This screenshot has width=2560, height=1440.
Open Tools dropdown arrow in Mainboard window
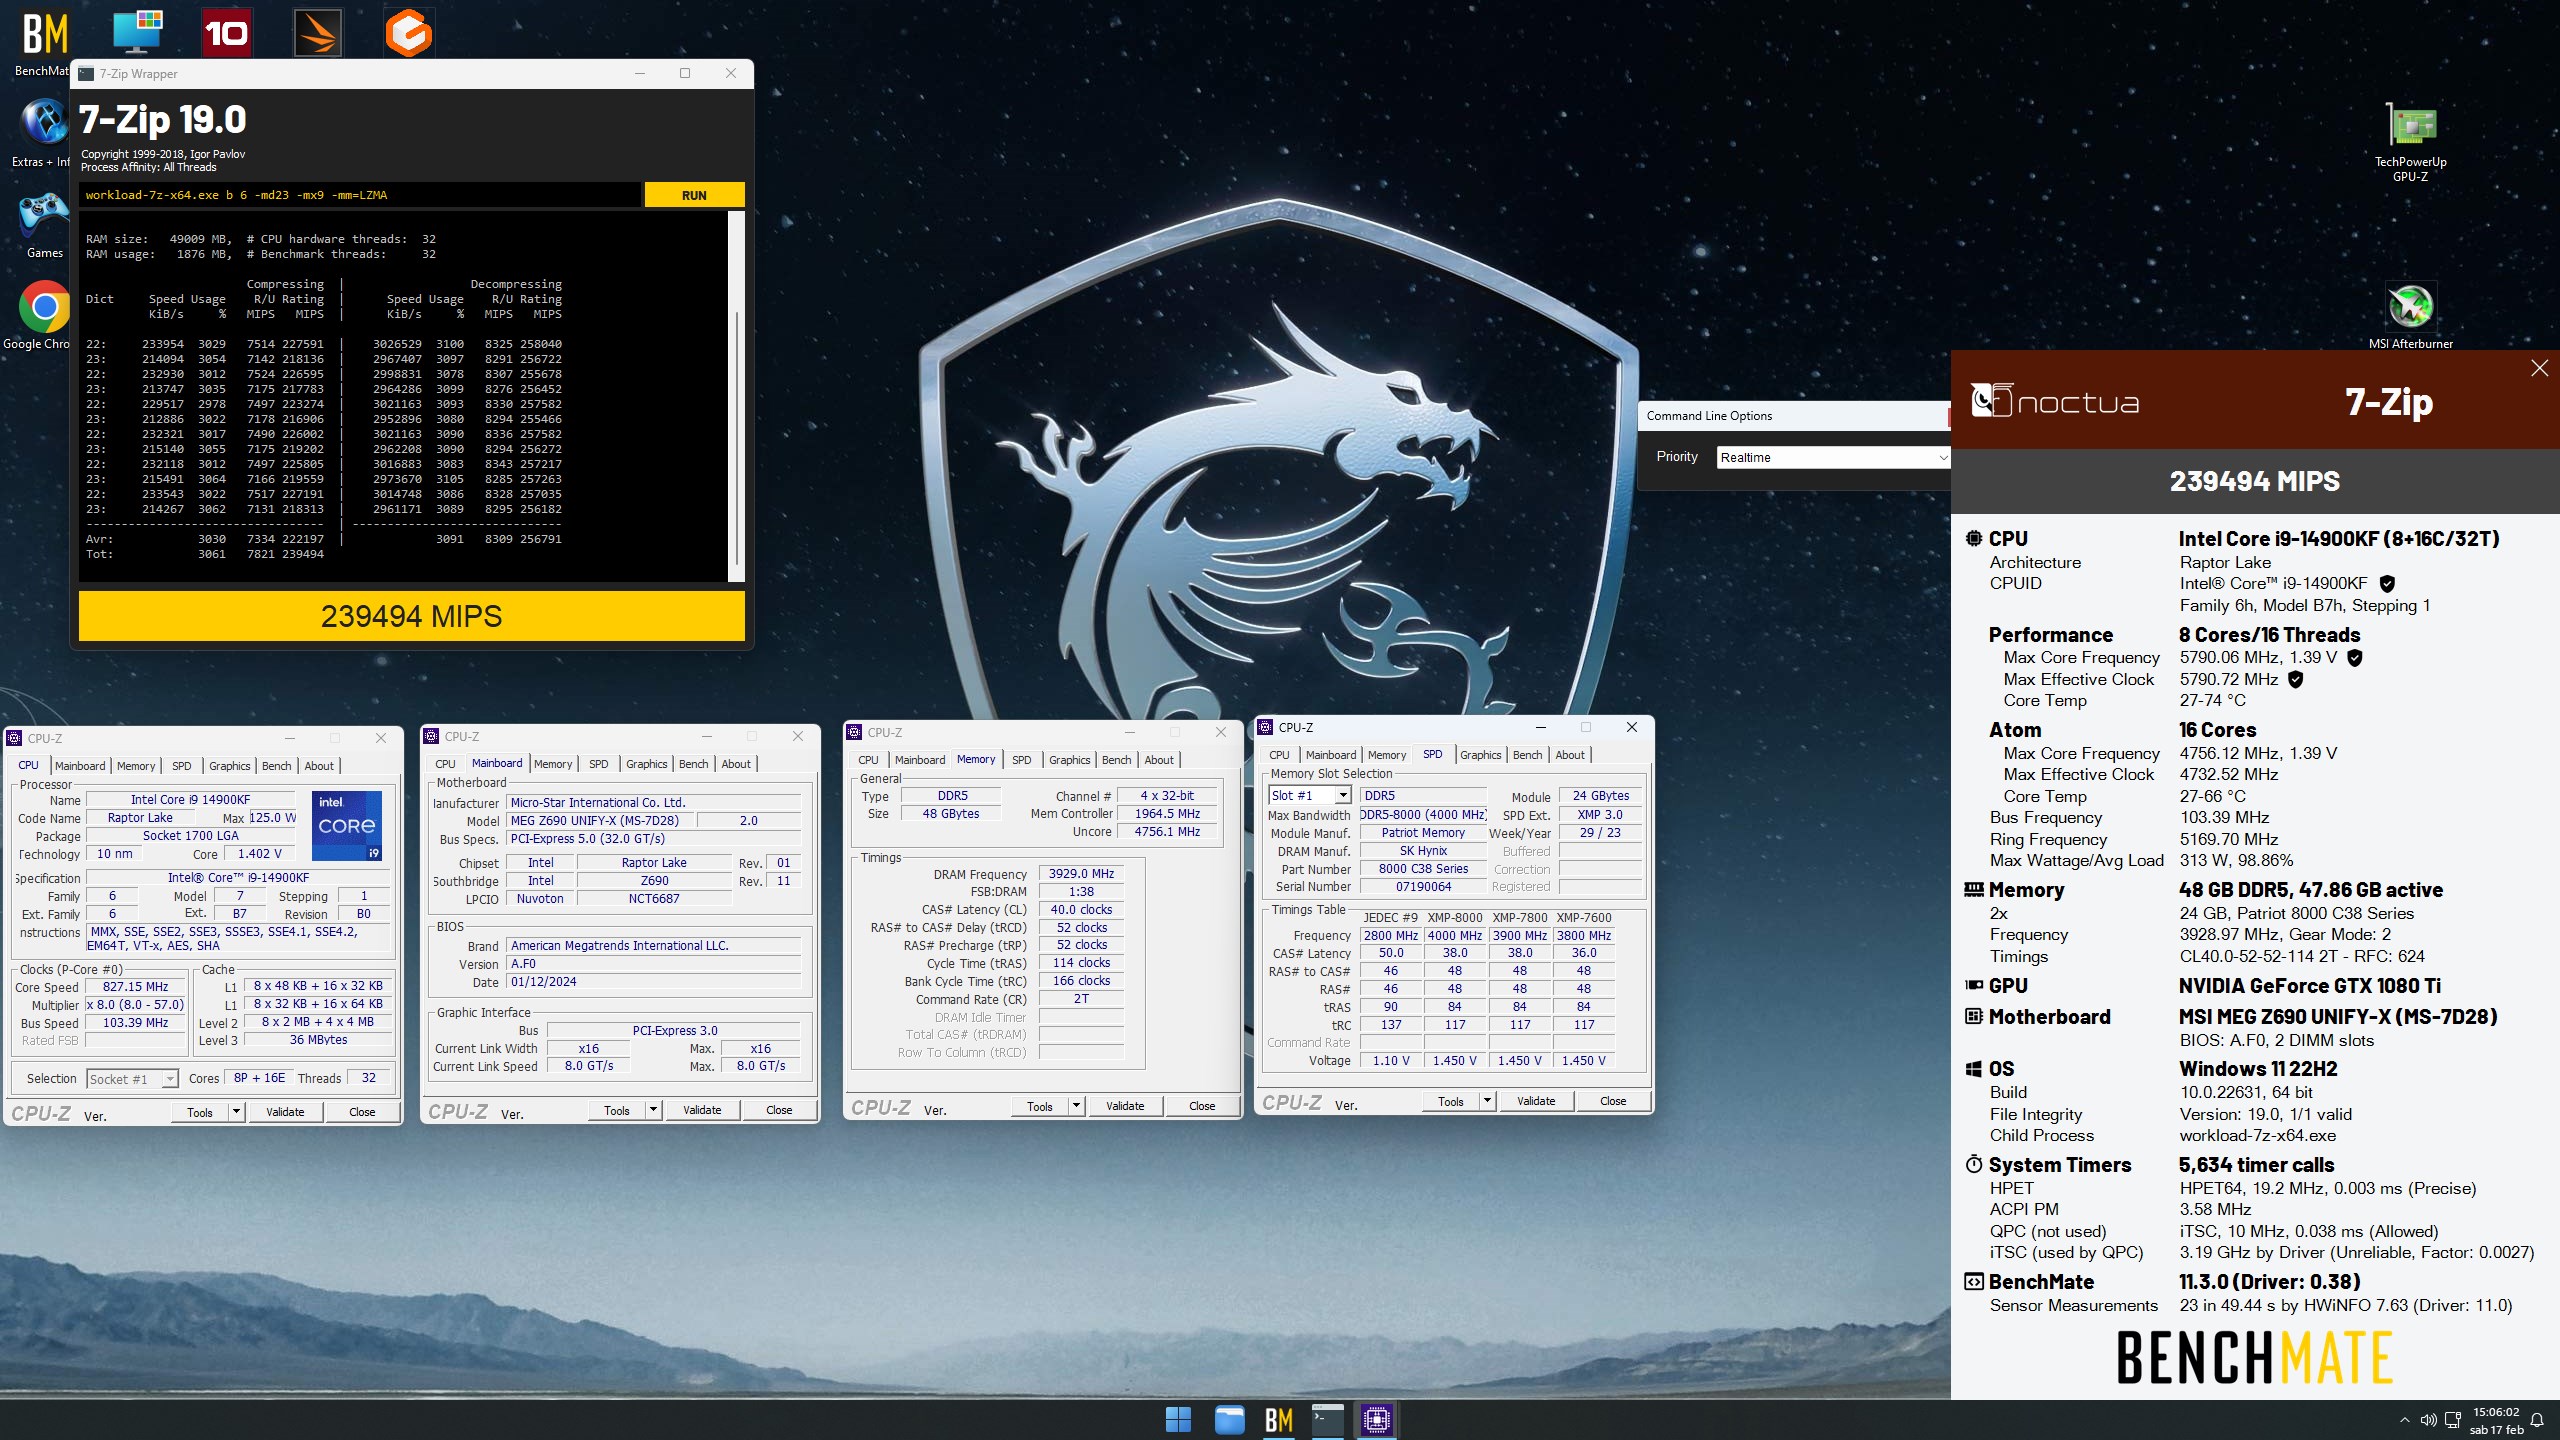pos(653,1110)
